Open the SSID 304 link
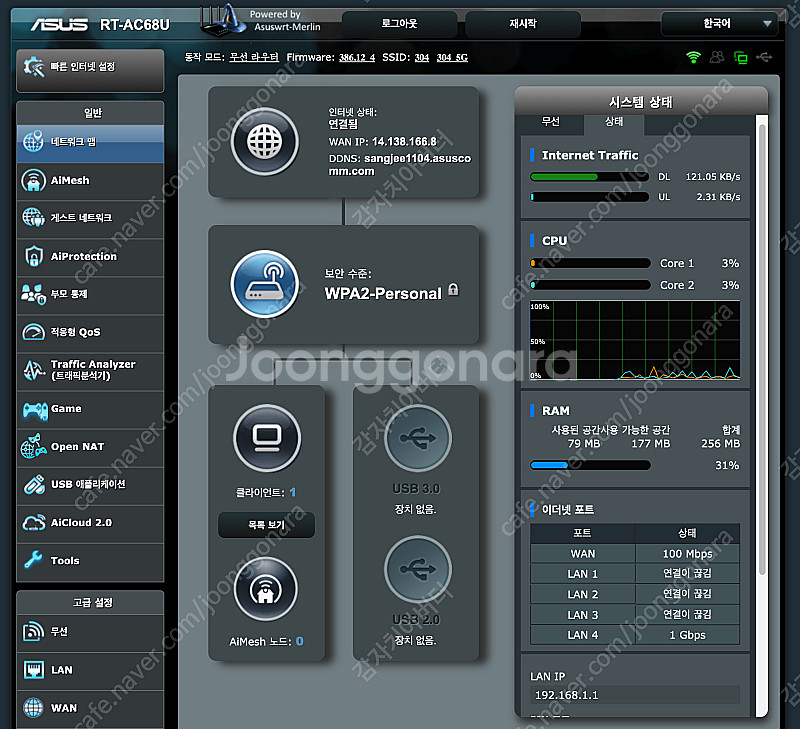This screenshot has height=729, width=800. click(x=422, y=58)
